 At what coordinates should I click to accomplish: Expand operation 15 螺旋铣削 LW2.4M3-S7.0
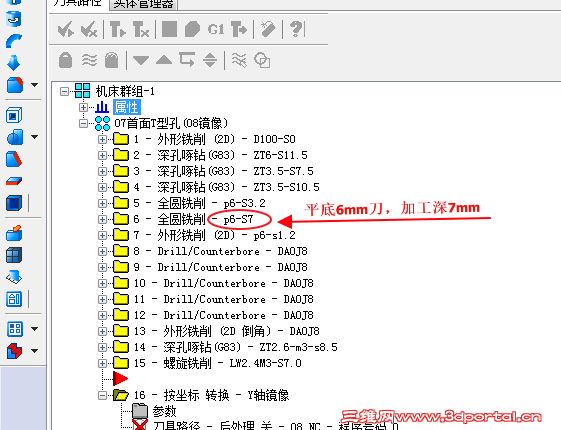[x=102, y=363]
